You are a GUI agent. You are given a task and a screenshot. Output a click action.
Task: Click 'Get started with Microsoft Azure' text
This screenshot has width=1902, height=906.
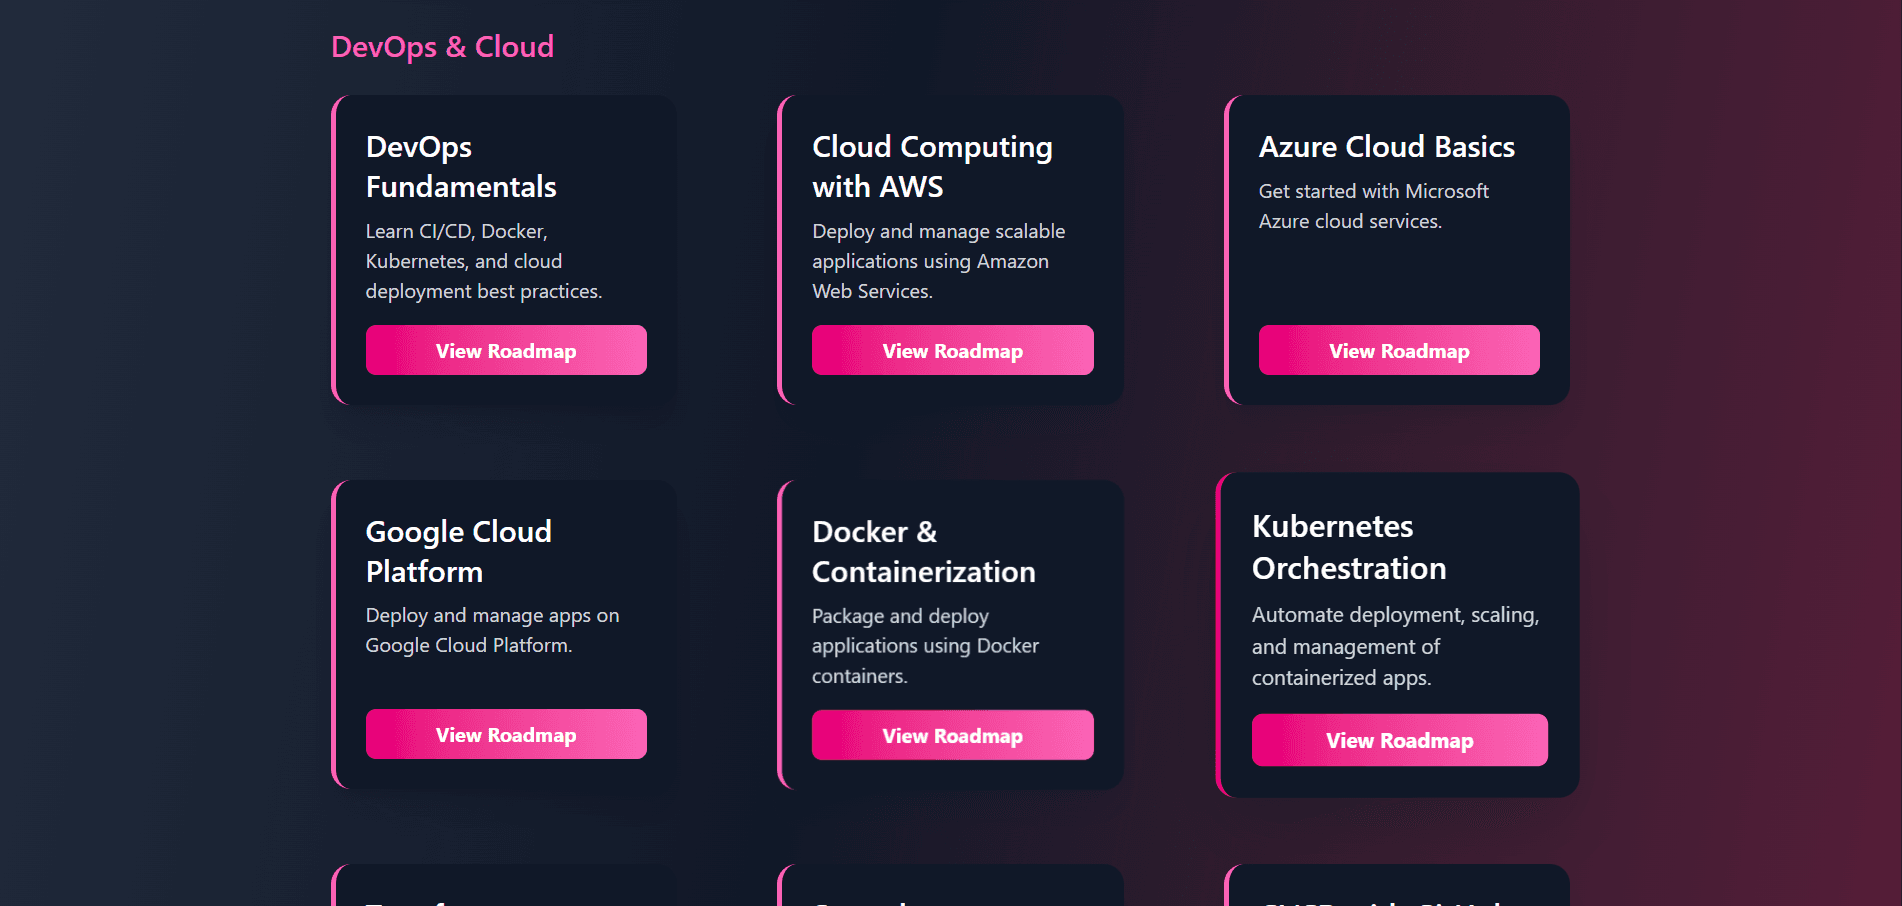(x=1374, y=206)
